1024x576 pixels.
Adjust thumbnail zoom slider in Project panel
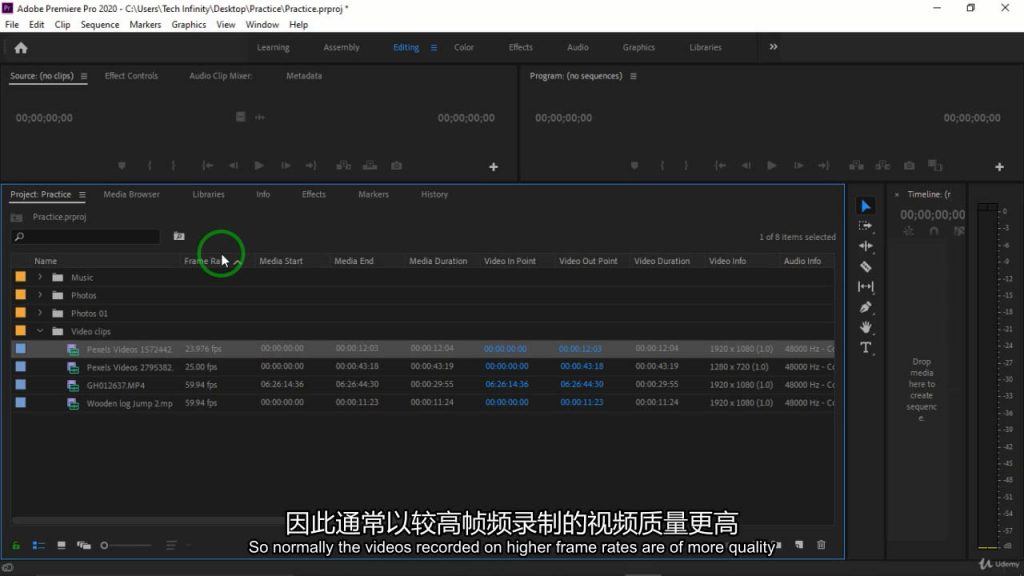125,545
